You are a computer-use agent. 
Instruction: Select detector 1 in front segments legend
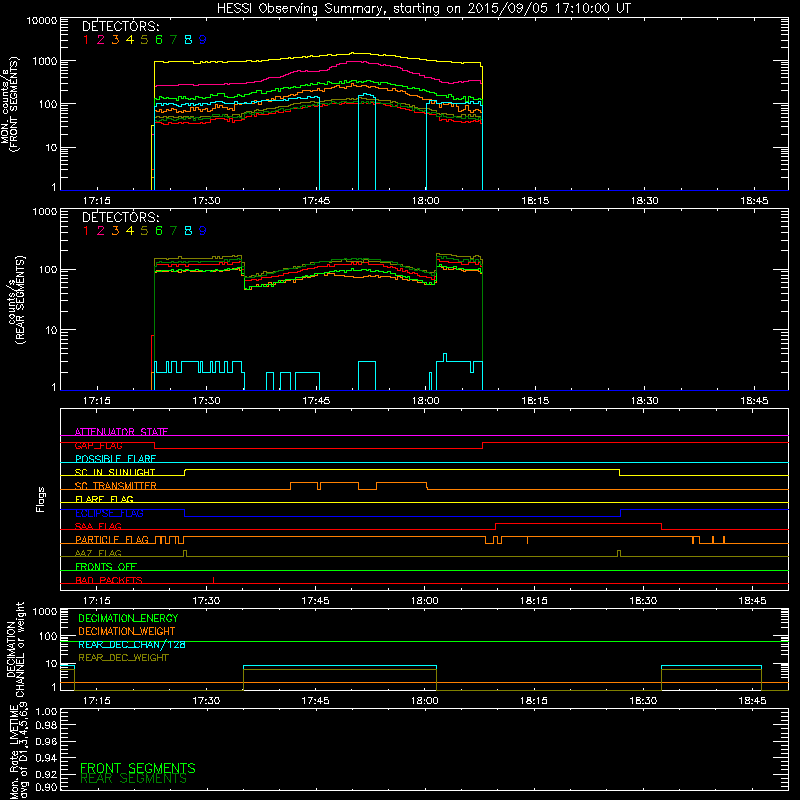[86, 40]
